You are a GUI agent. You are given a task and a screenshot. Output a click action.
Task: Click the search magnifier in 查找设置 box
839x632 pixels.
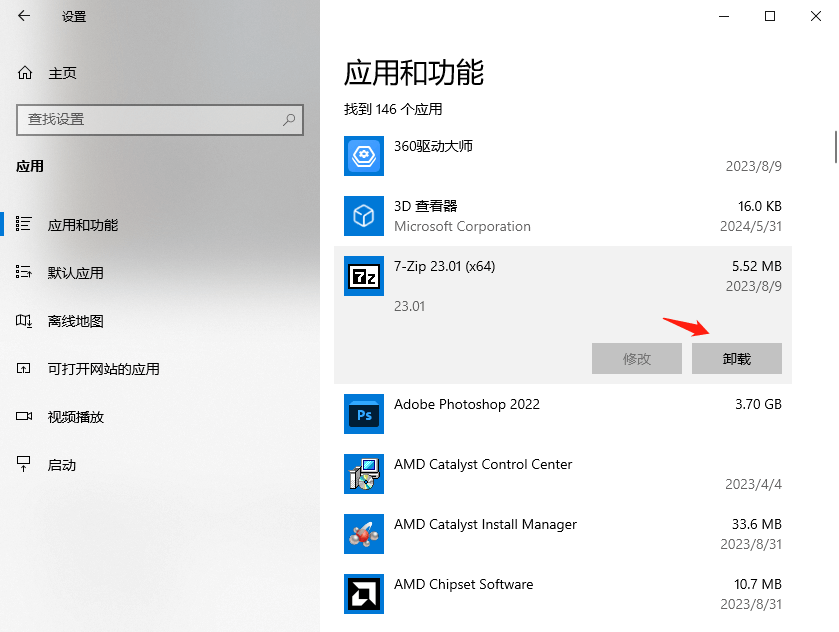coord(287,119)
